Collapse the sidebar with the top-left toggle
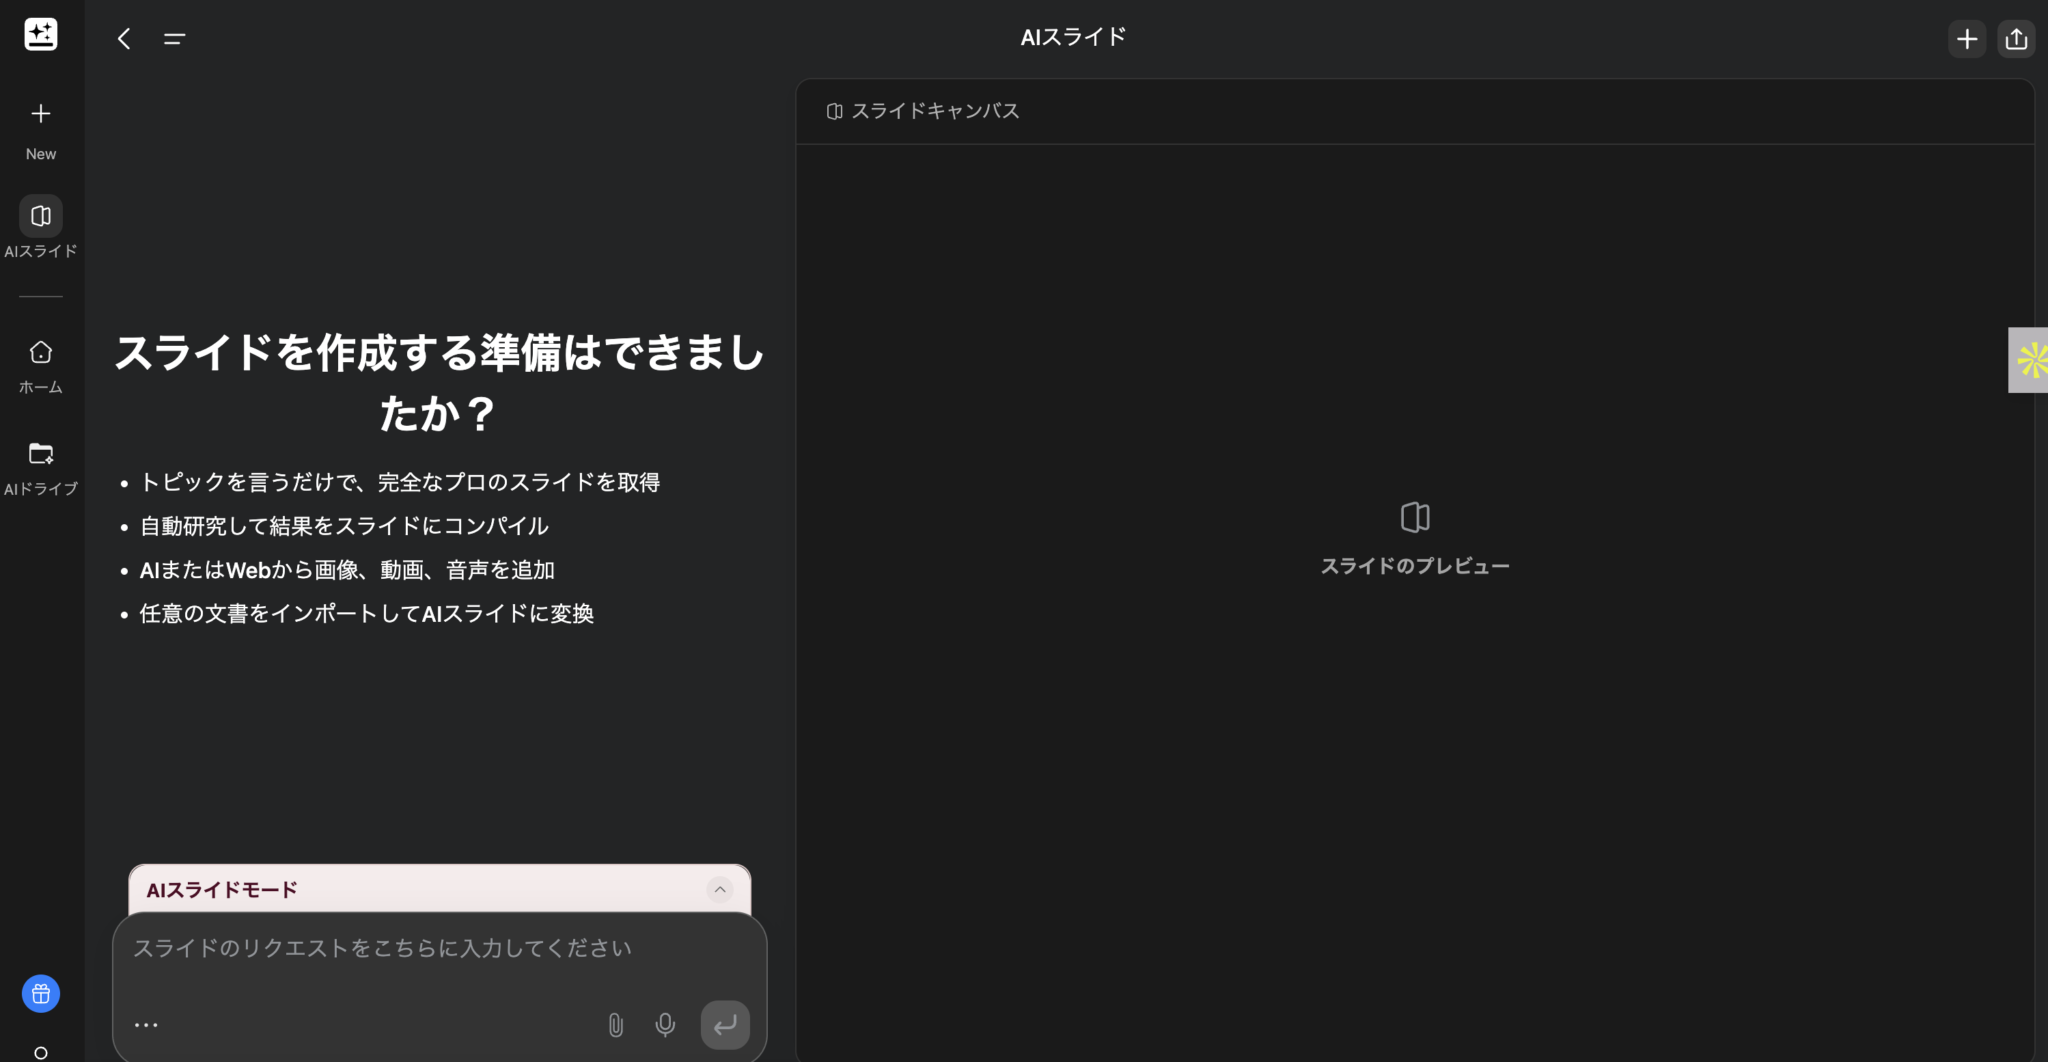Screen dimensions: 2048x1062 tap(173, 38)
